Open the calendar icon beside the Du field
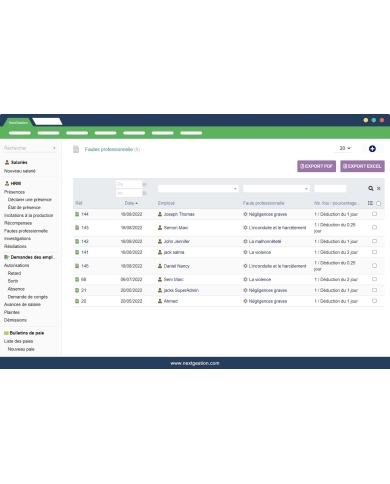The height and width of the screenshot is (484, 390). tap(145, 184)
